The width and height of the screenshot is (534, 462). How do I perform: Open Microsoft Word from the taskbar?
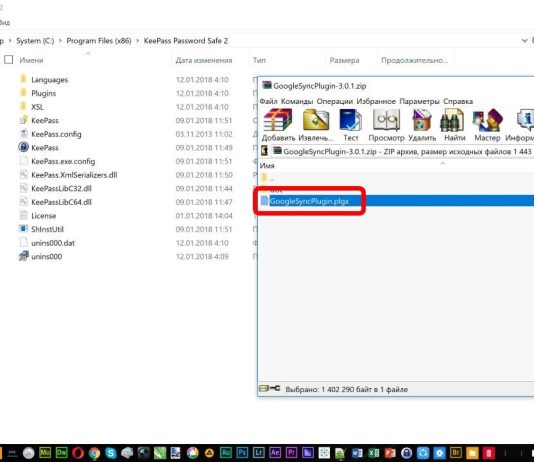pyautogui.click(x=357, y=453)
